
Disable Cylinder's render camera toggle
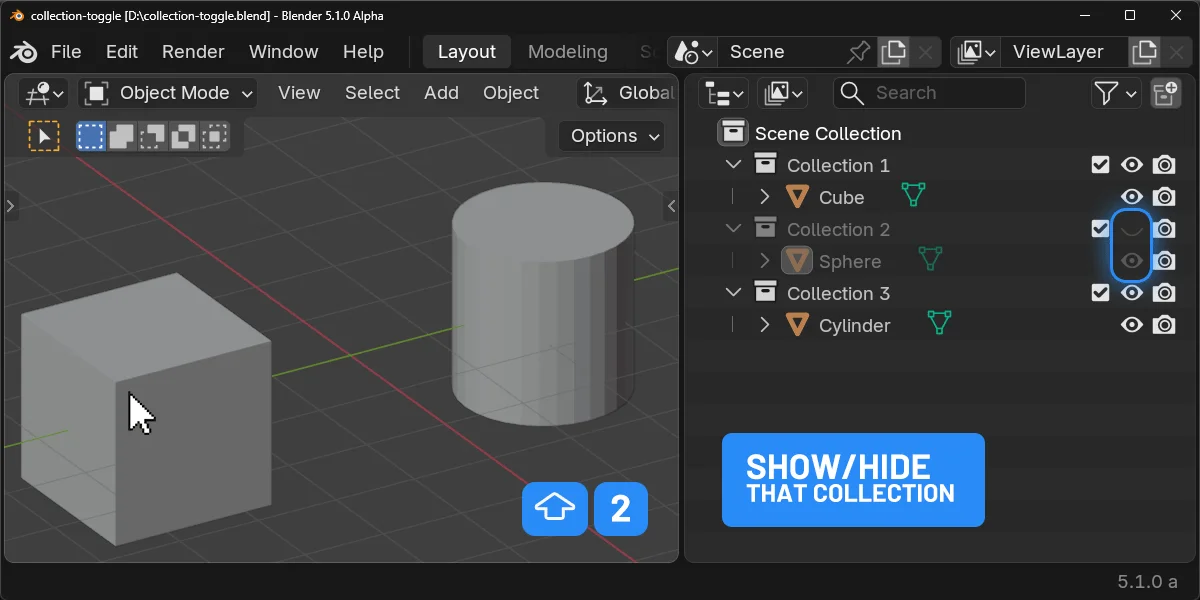pos(1164,324)
